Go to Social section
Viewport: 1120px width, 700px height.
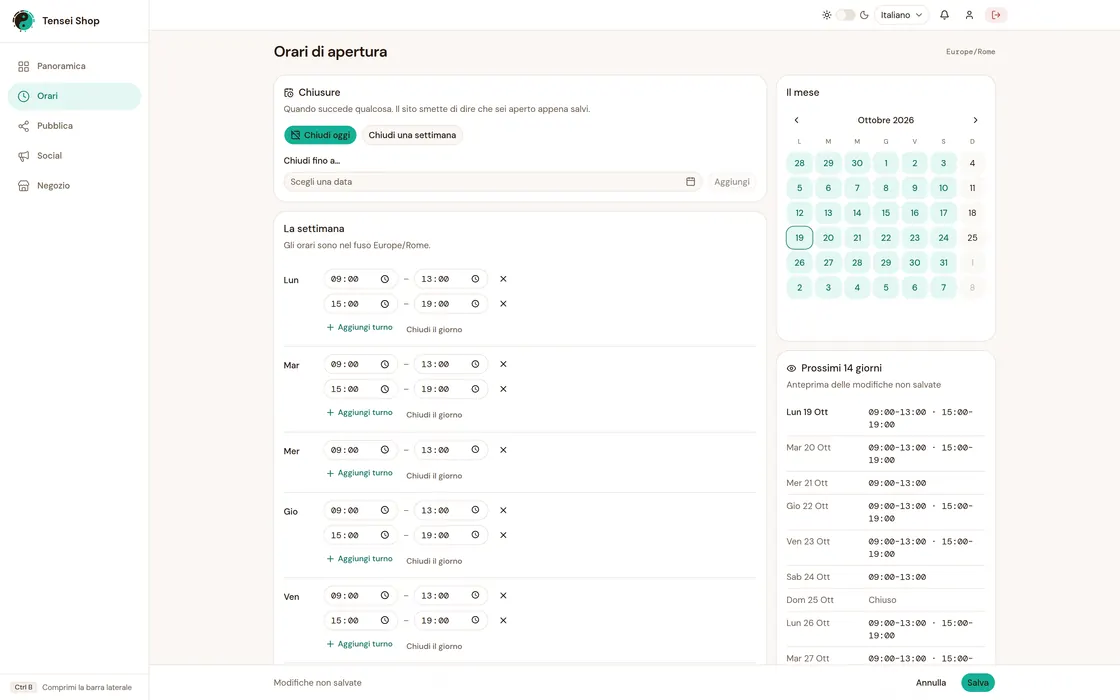(x=74, y=156)
